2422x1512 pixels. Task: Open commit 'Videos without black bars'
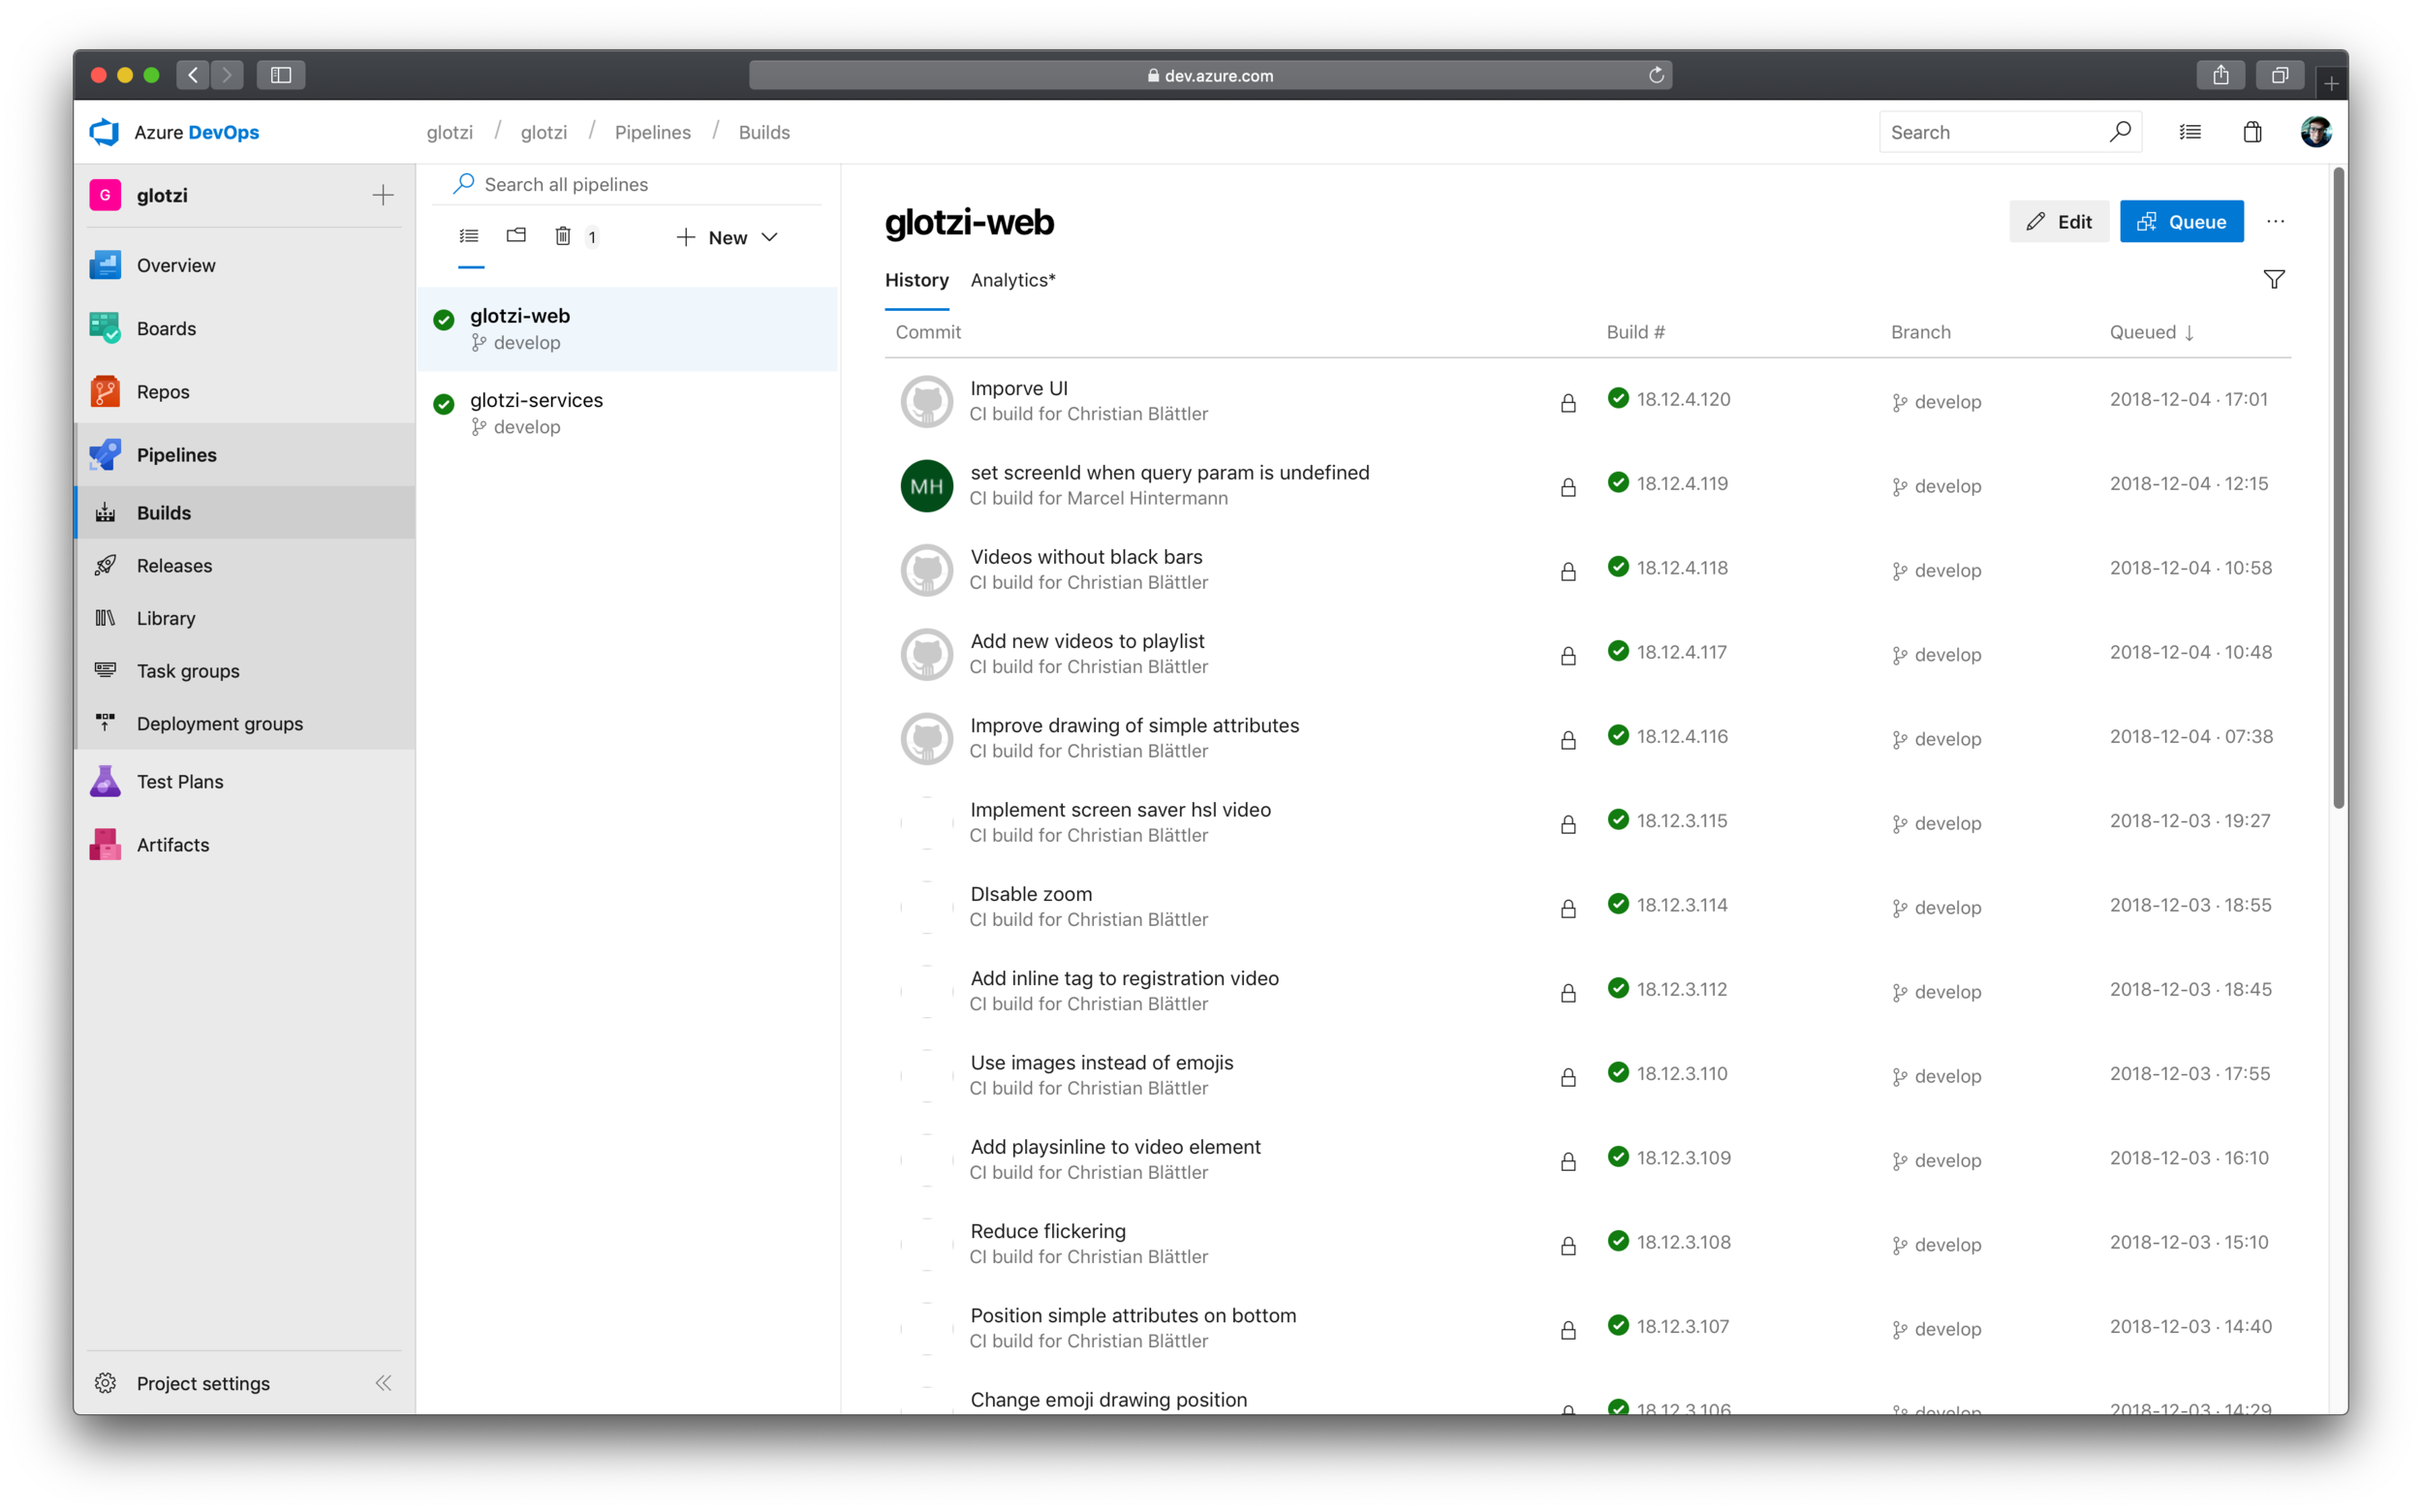1086,556
